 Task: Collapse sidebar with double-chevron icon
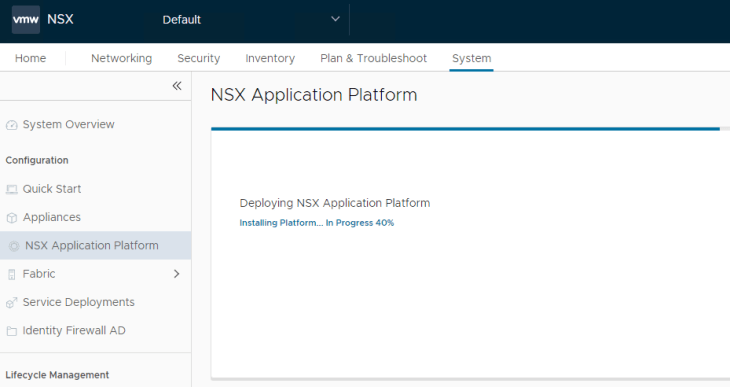click(x=177, y=86)
